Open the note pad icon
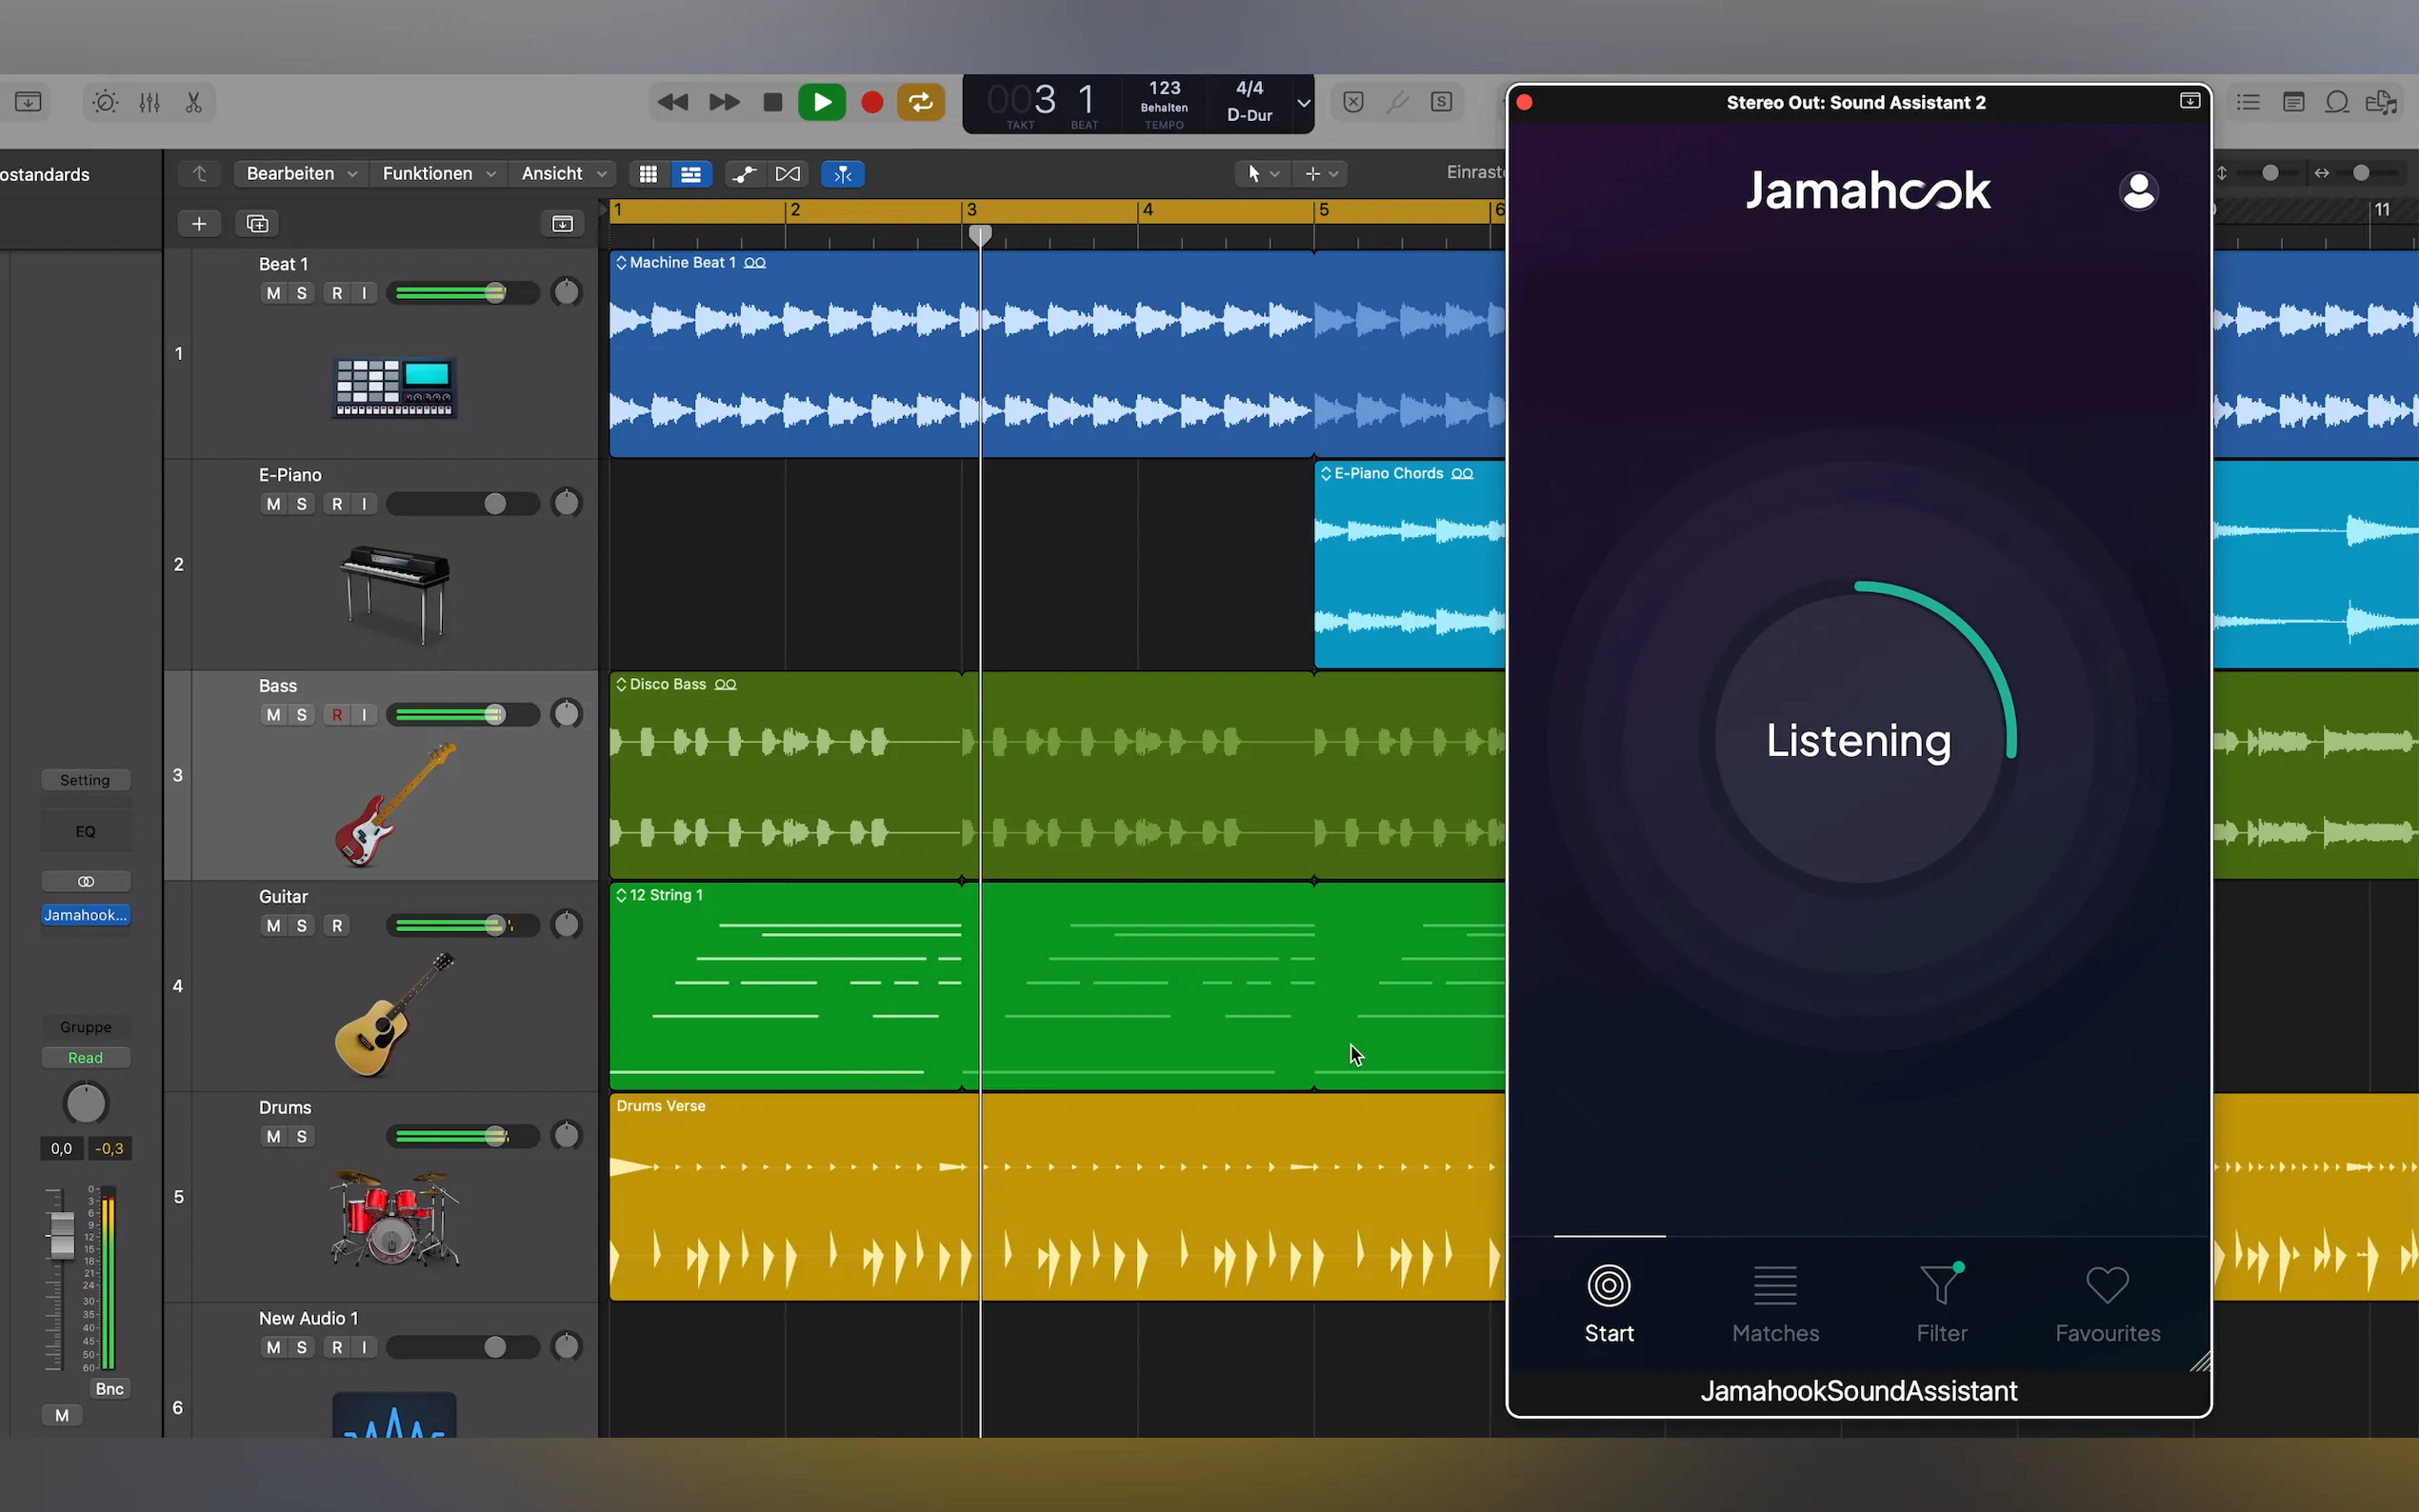Image resolution: width=2419 pixels, height=1512 pixels. (x=2294, y=102)
